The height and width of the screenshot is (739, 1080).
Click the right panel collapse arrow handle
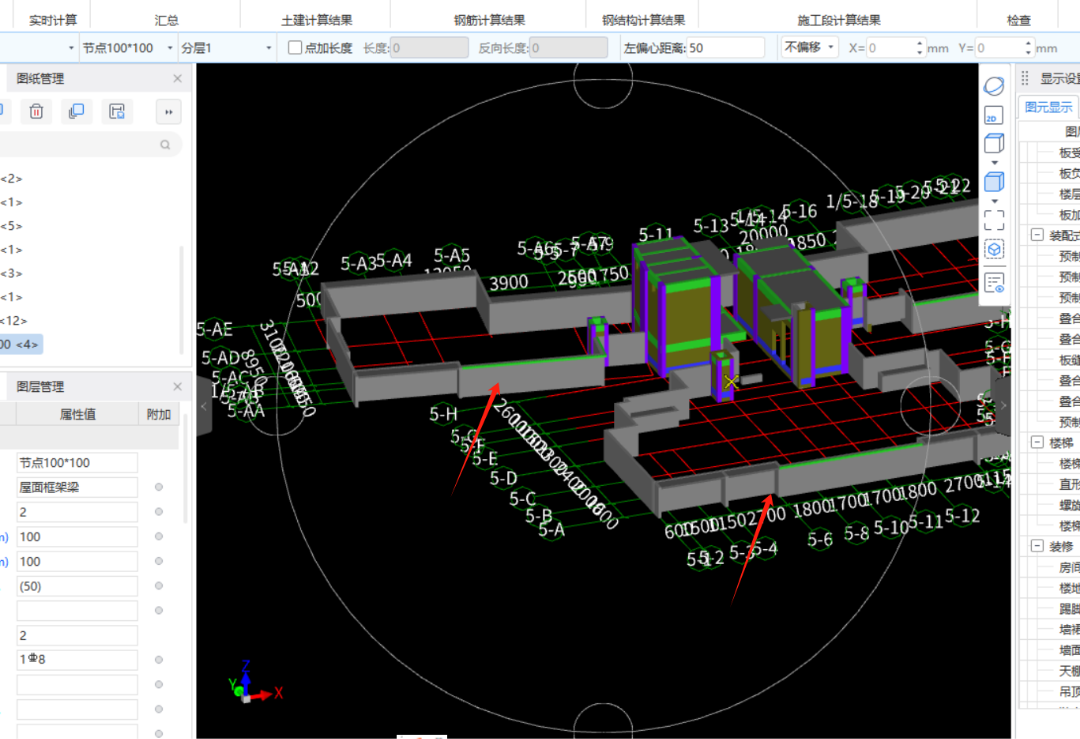[1003, 406]
